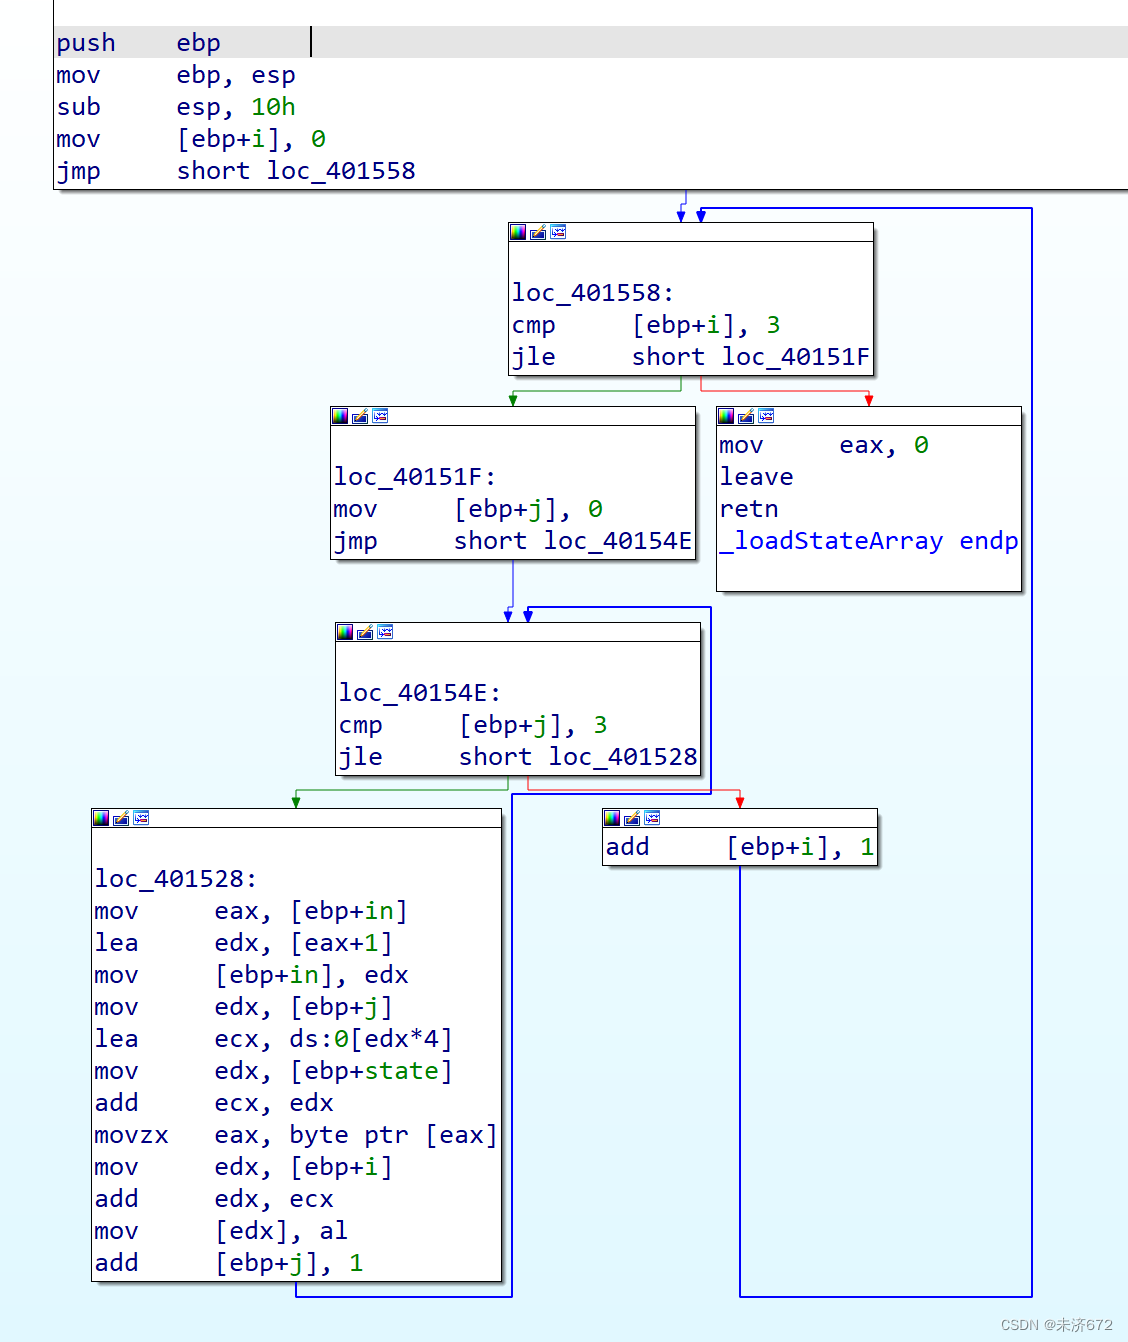Click the 'mov [ebp+j], 0' instruction
This screenshot has height=1342, width=1128.
pos(468,509)
